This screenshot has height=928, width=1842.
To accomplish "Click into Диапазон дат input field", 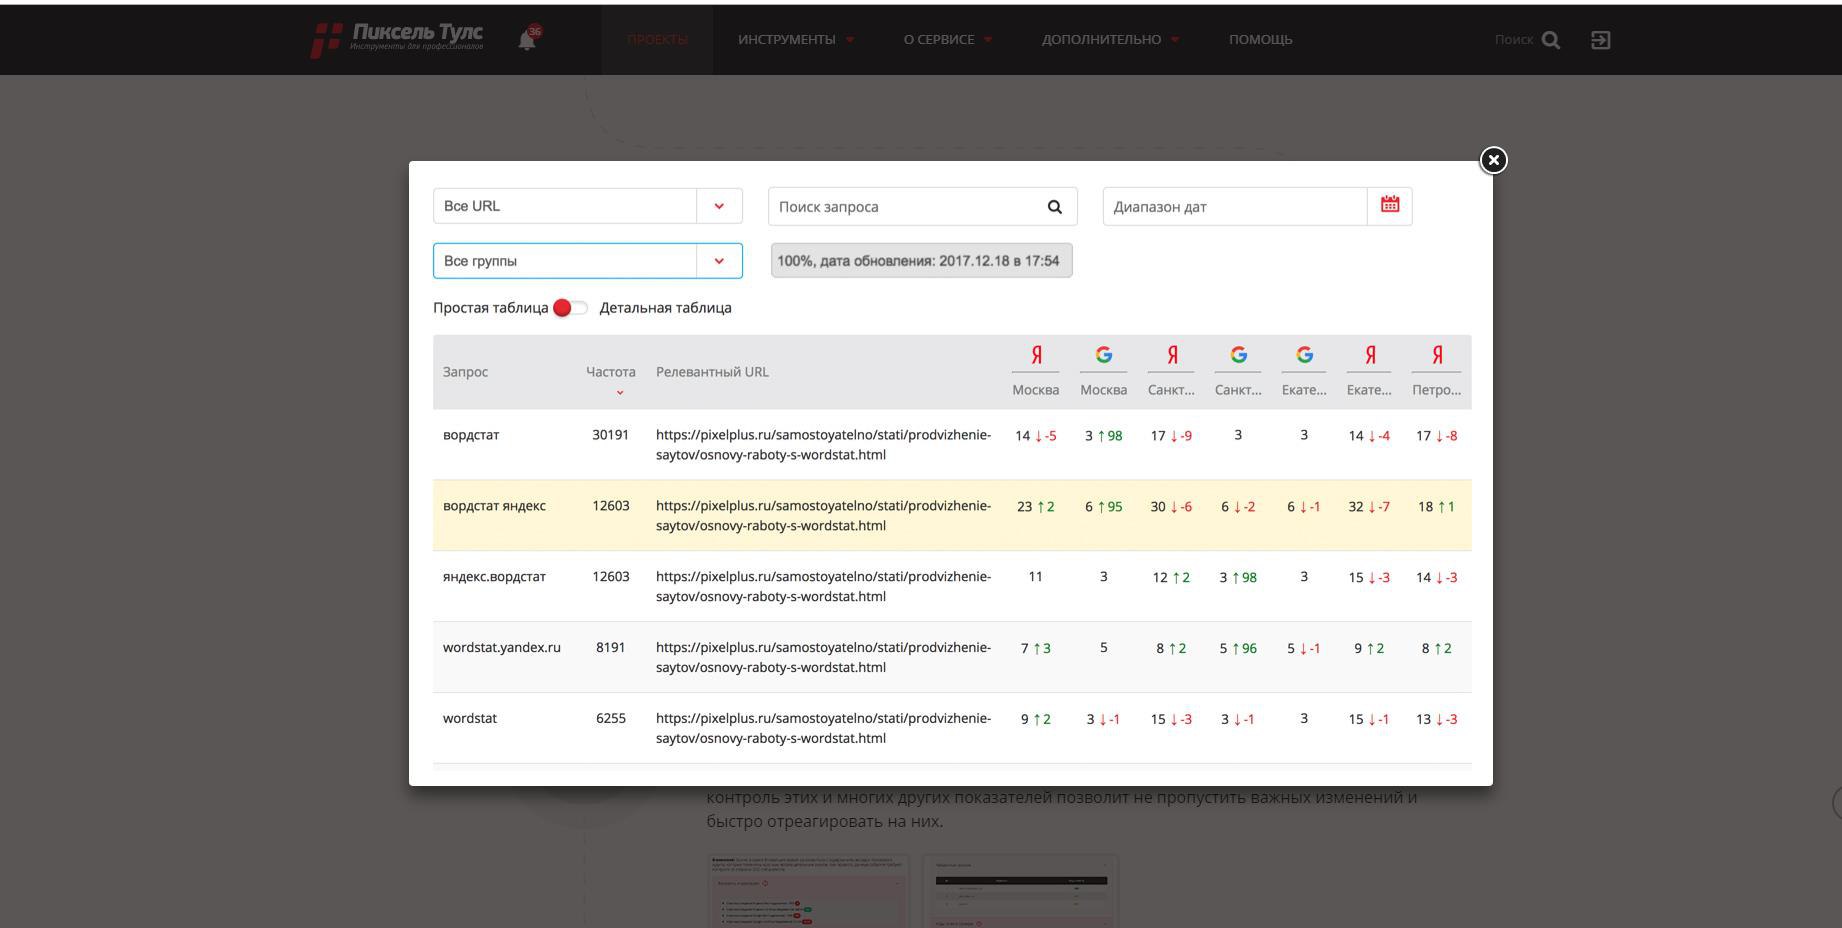I will [1235, 206].
